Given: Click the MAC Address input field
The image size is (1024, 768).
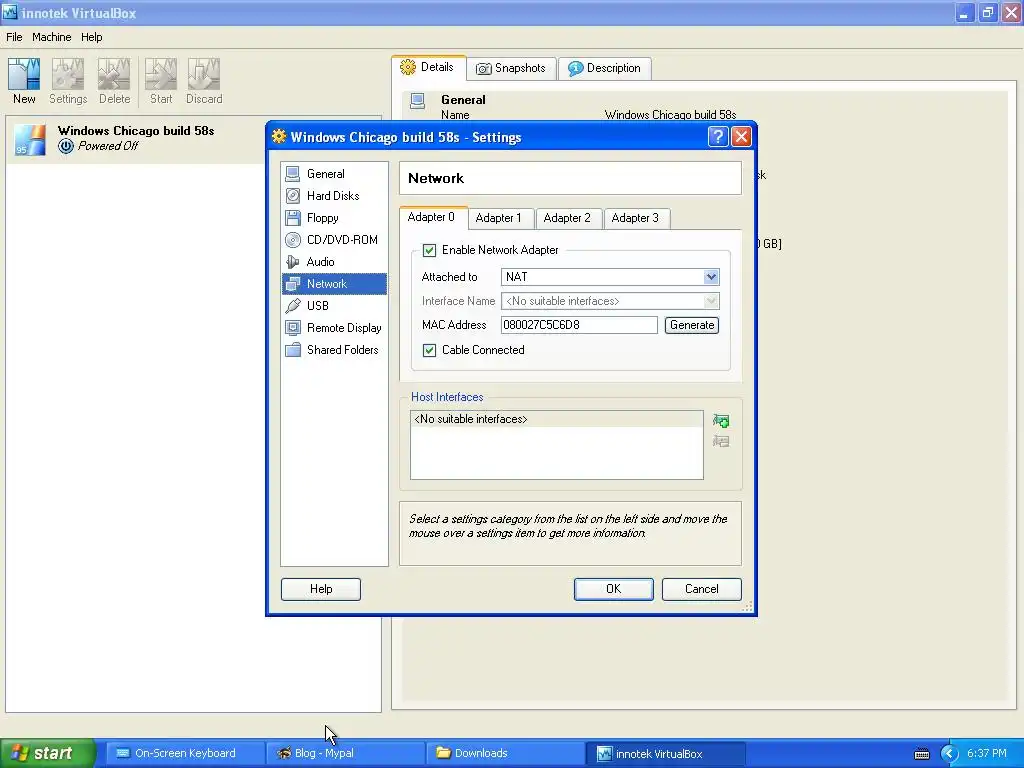Looking at the screenshot, I should 579,325.
